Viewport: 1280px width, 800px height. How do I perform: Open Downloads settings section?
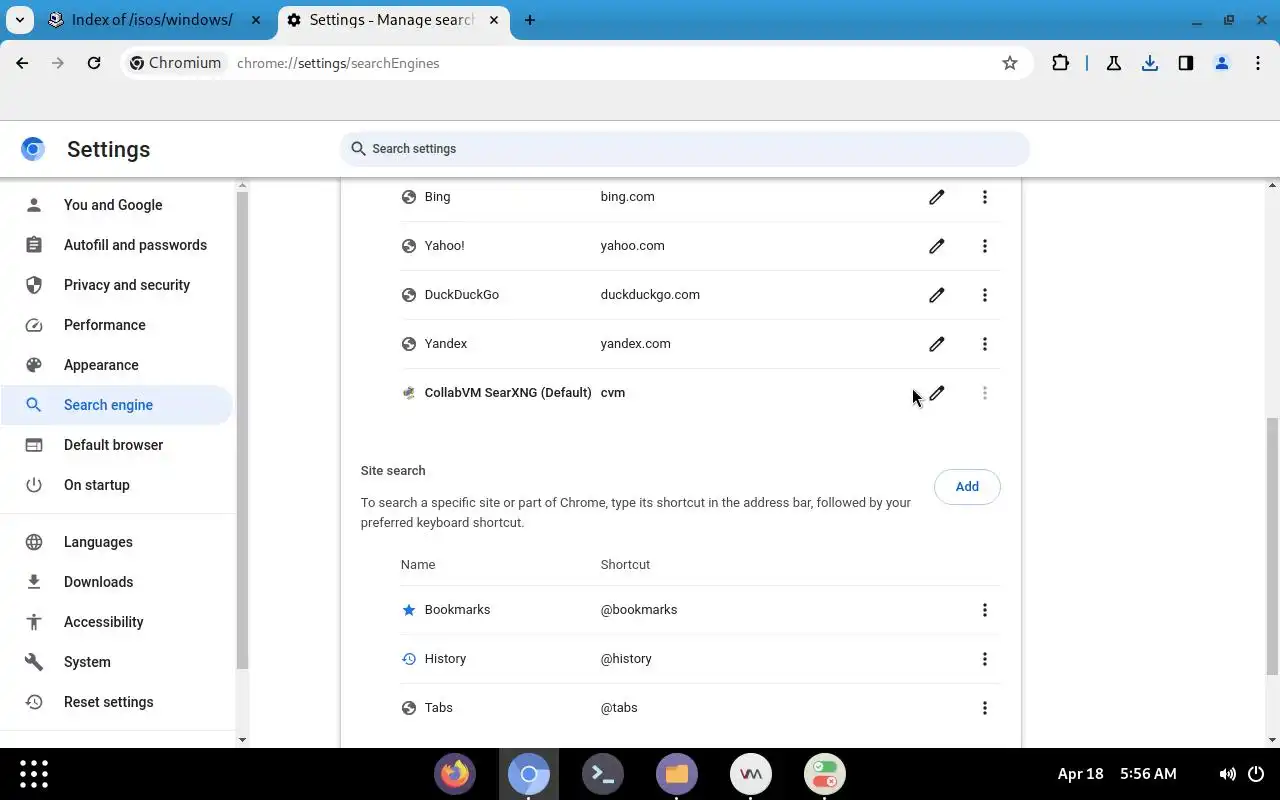[x=117, y=582]
